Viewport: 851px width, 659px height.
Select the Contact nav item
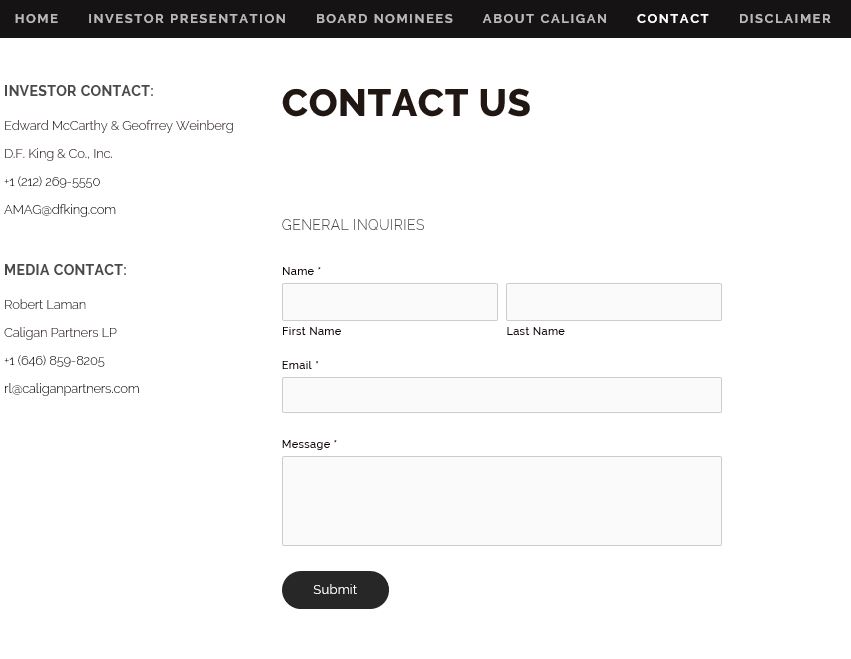click(x=673, y=19)
